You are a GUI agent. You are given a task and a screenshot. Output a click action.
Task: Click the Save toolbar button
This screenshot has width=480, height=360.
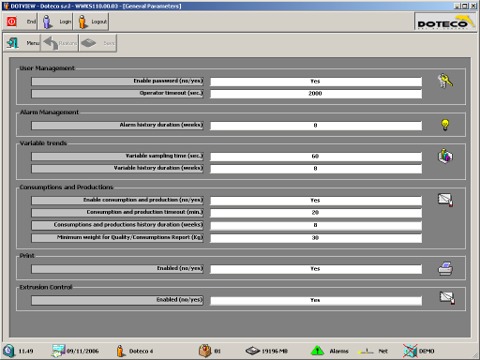pos(98,43)
